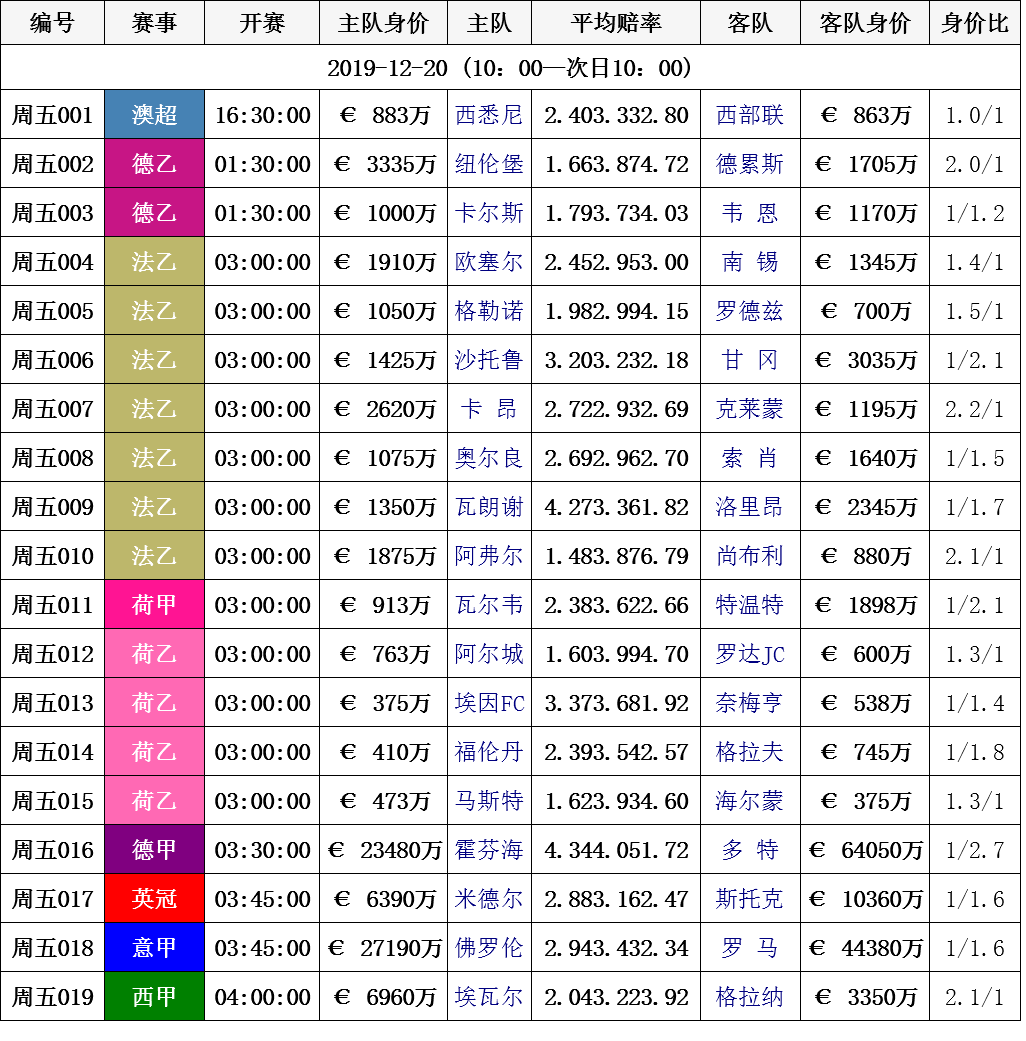Open home team 格勒诺
The width and height of the screenshot is (1026, 1041).
click(489, 311)
